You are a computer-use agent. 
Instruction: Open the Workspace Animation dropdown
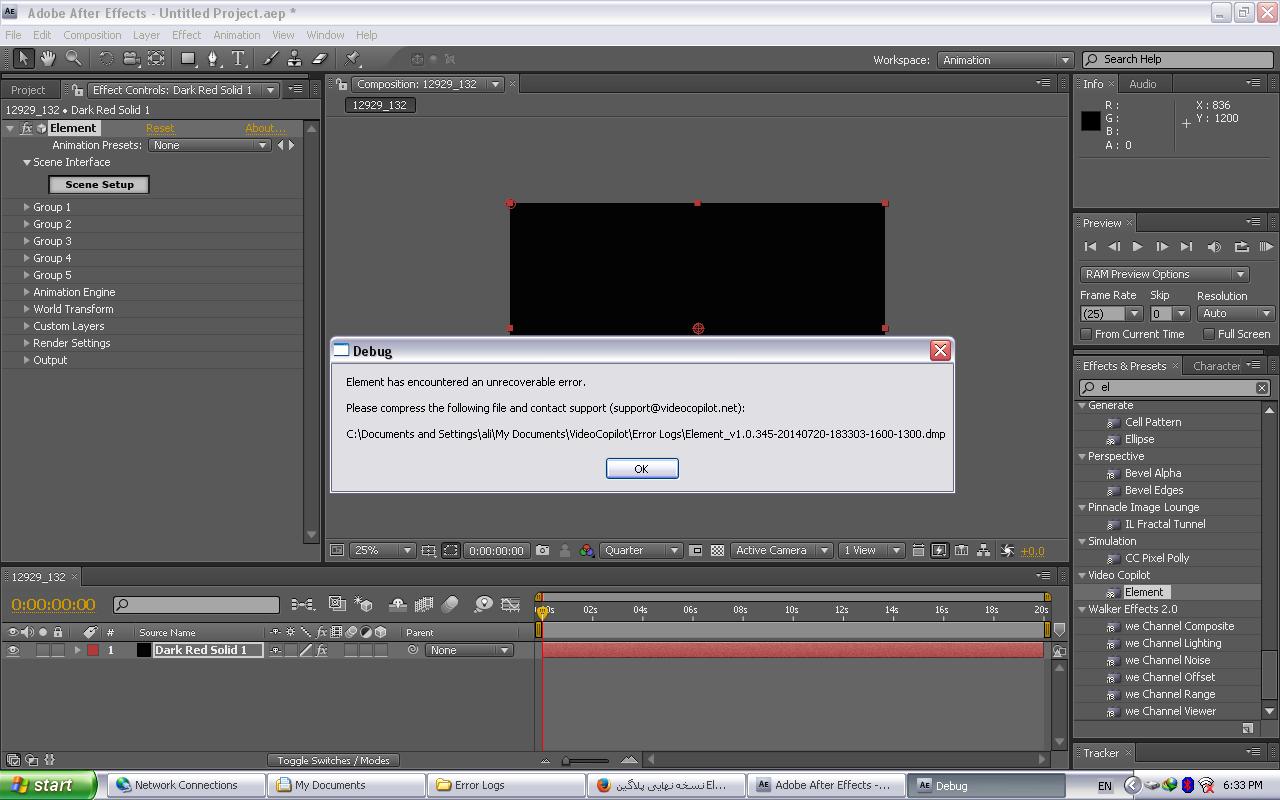click(x=1005, y=60)
